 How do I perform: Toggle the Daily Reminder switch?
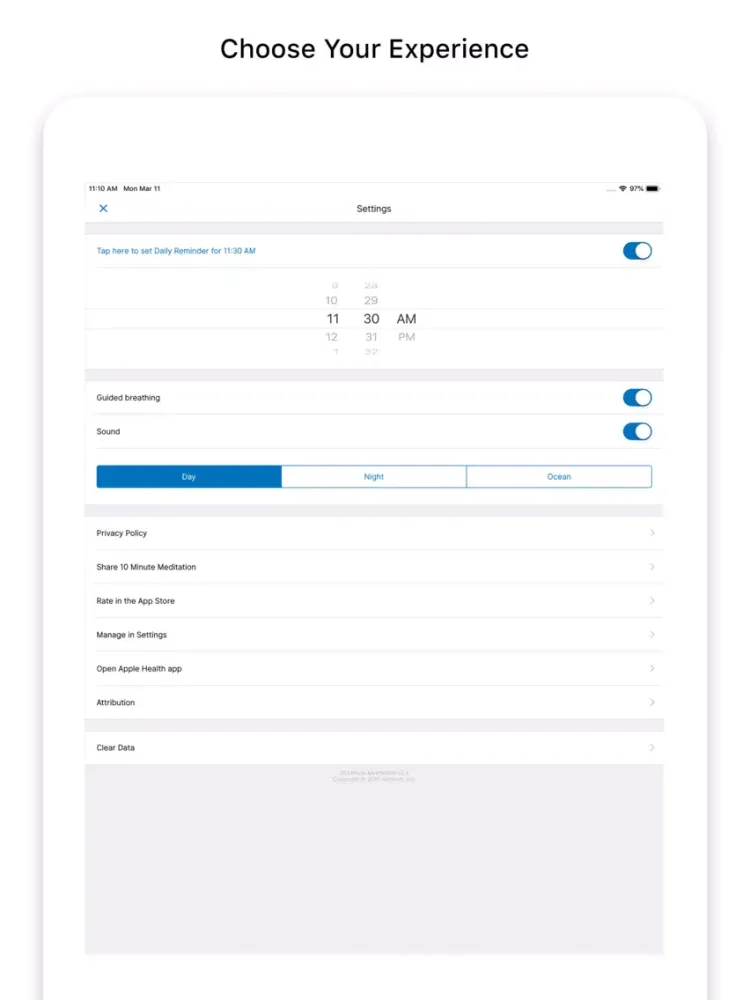(x=637, y=251)
